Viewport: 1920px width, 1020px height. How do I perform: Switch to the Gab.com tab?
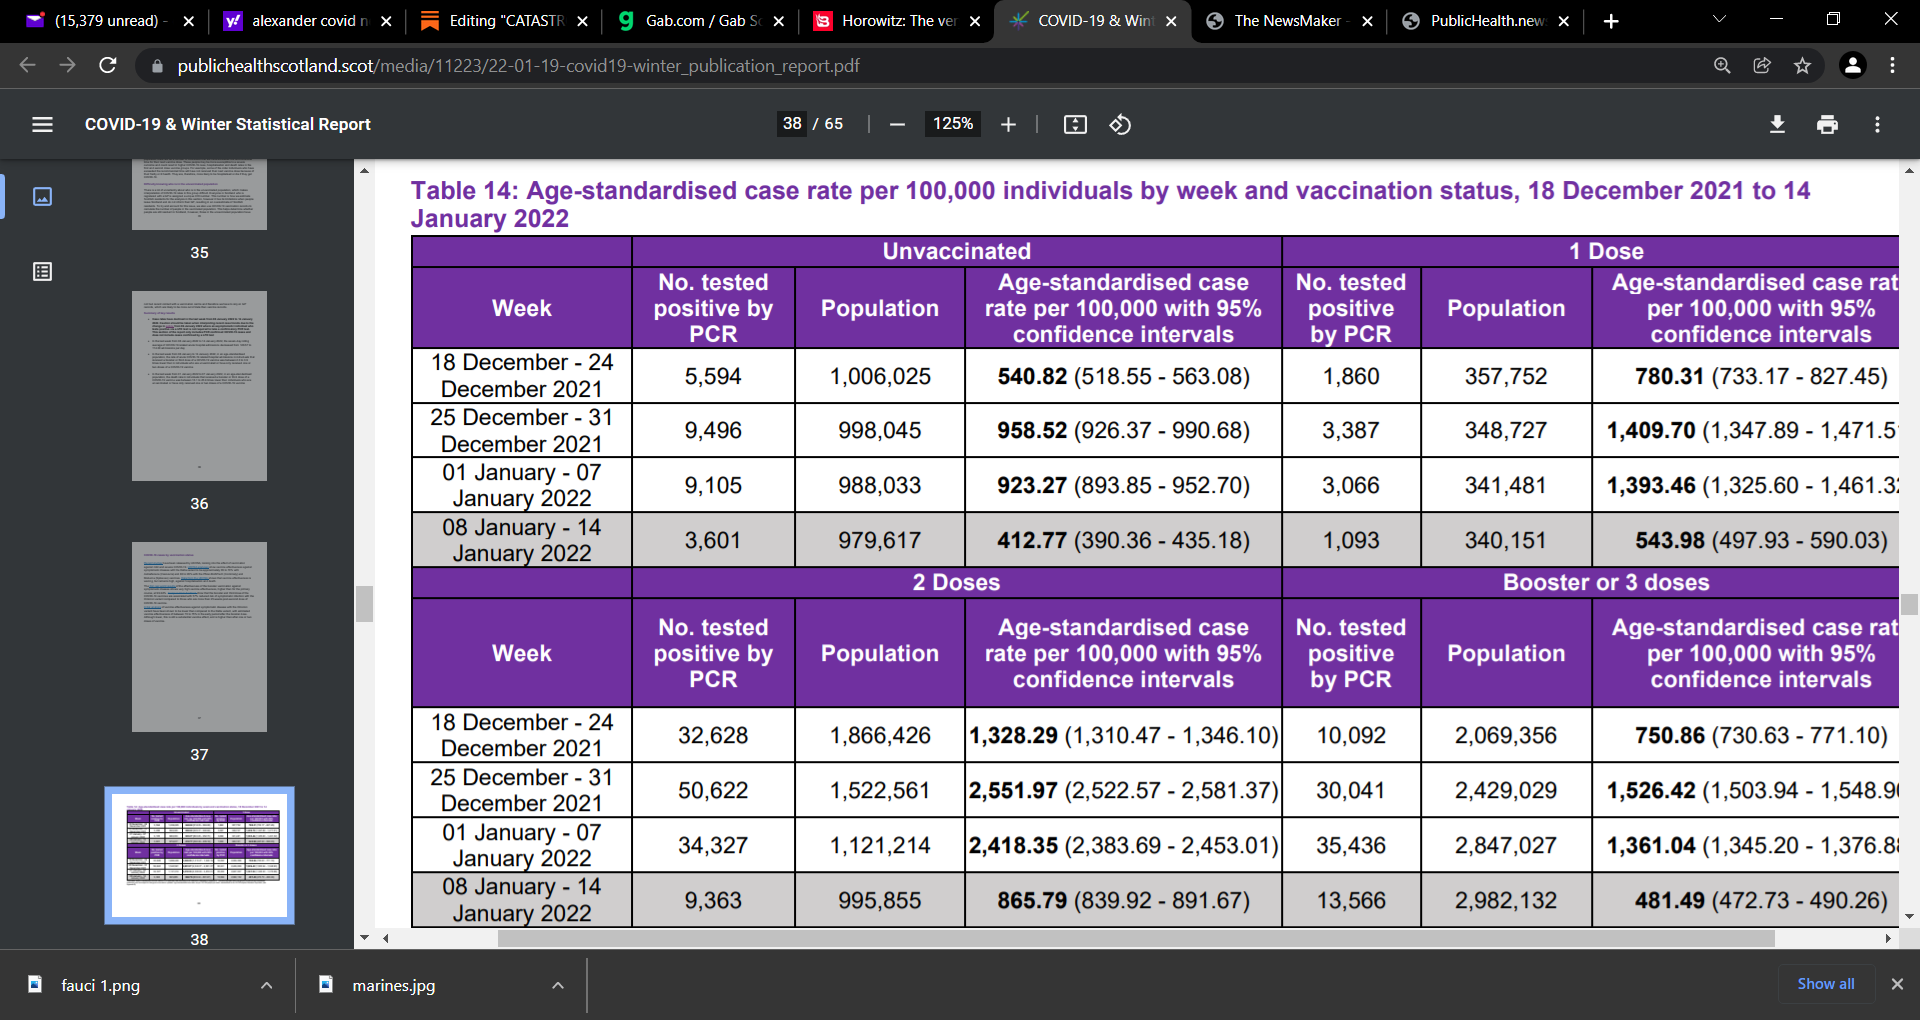point(700,21)
